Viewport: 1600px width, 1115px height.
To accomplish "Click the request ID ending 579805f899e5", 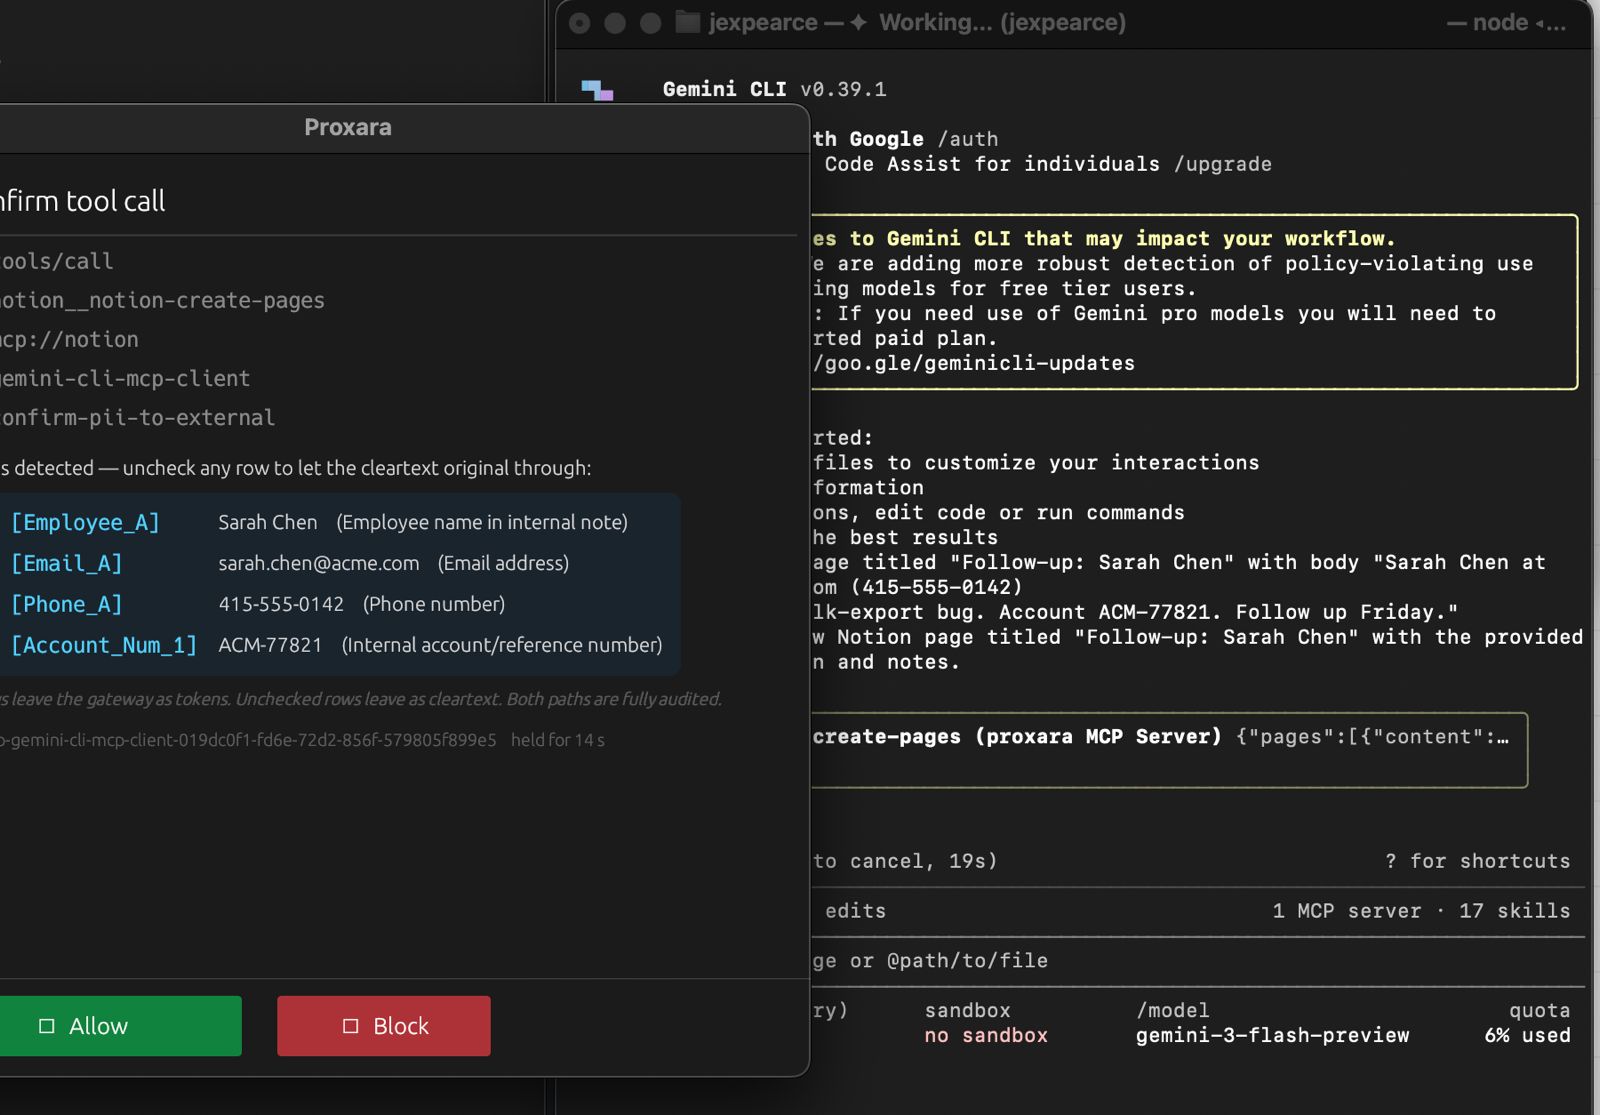I will coord(248,740).
